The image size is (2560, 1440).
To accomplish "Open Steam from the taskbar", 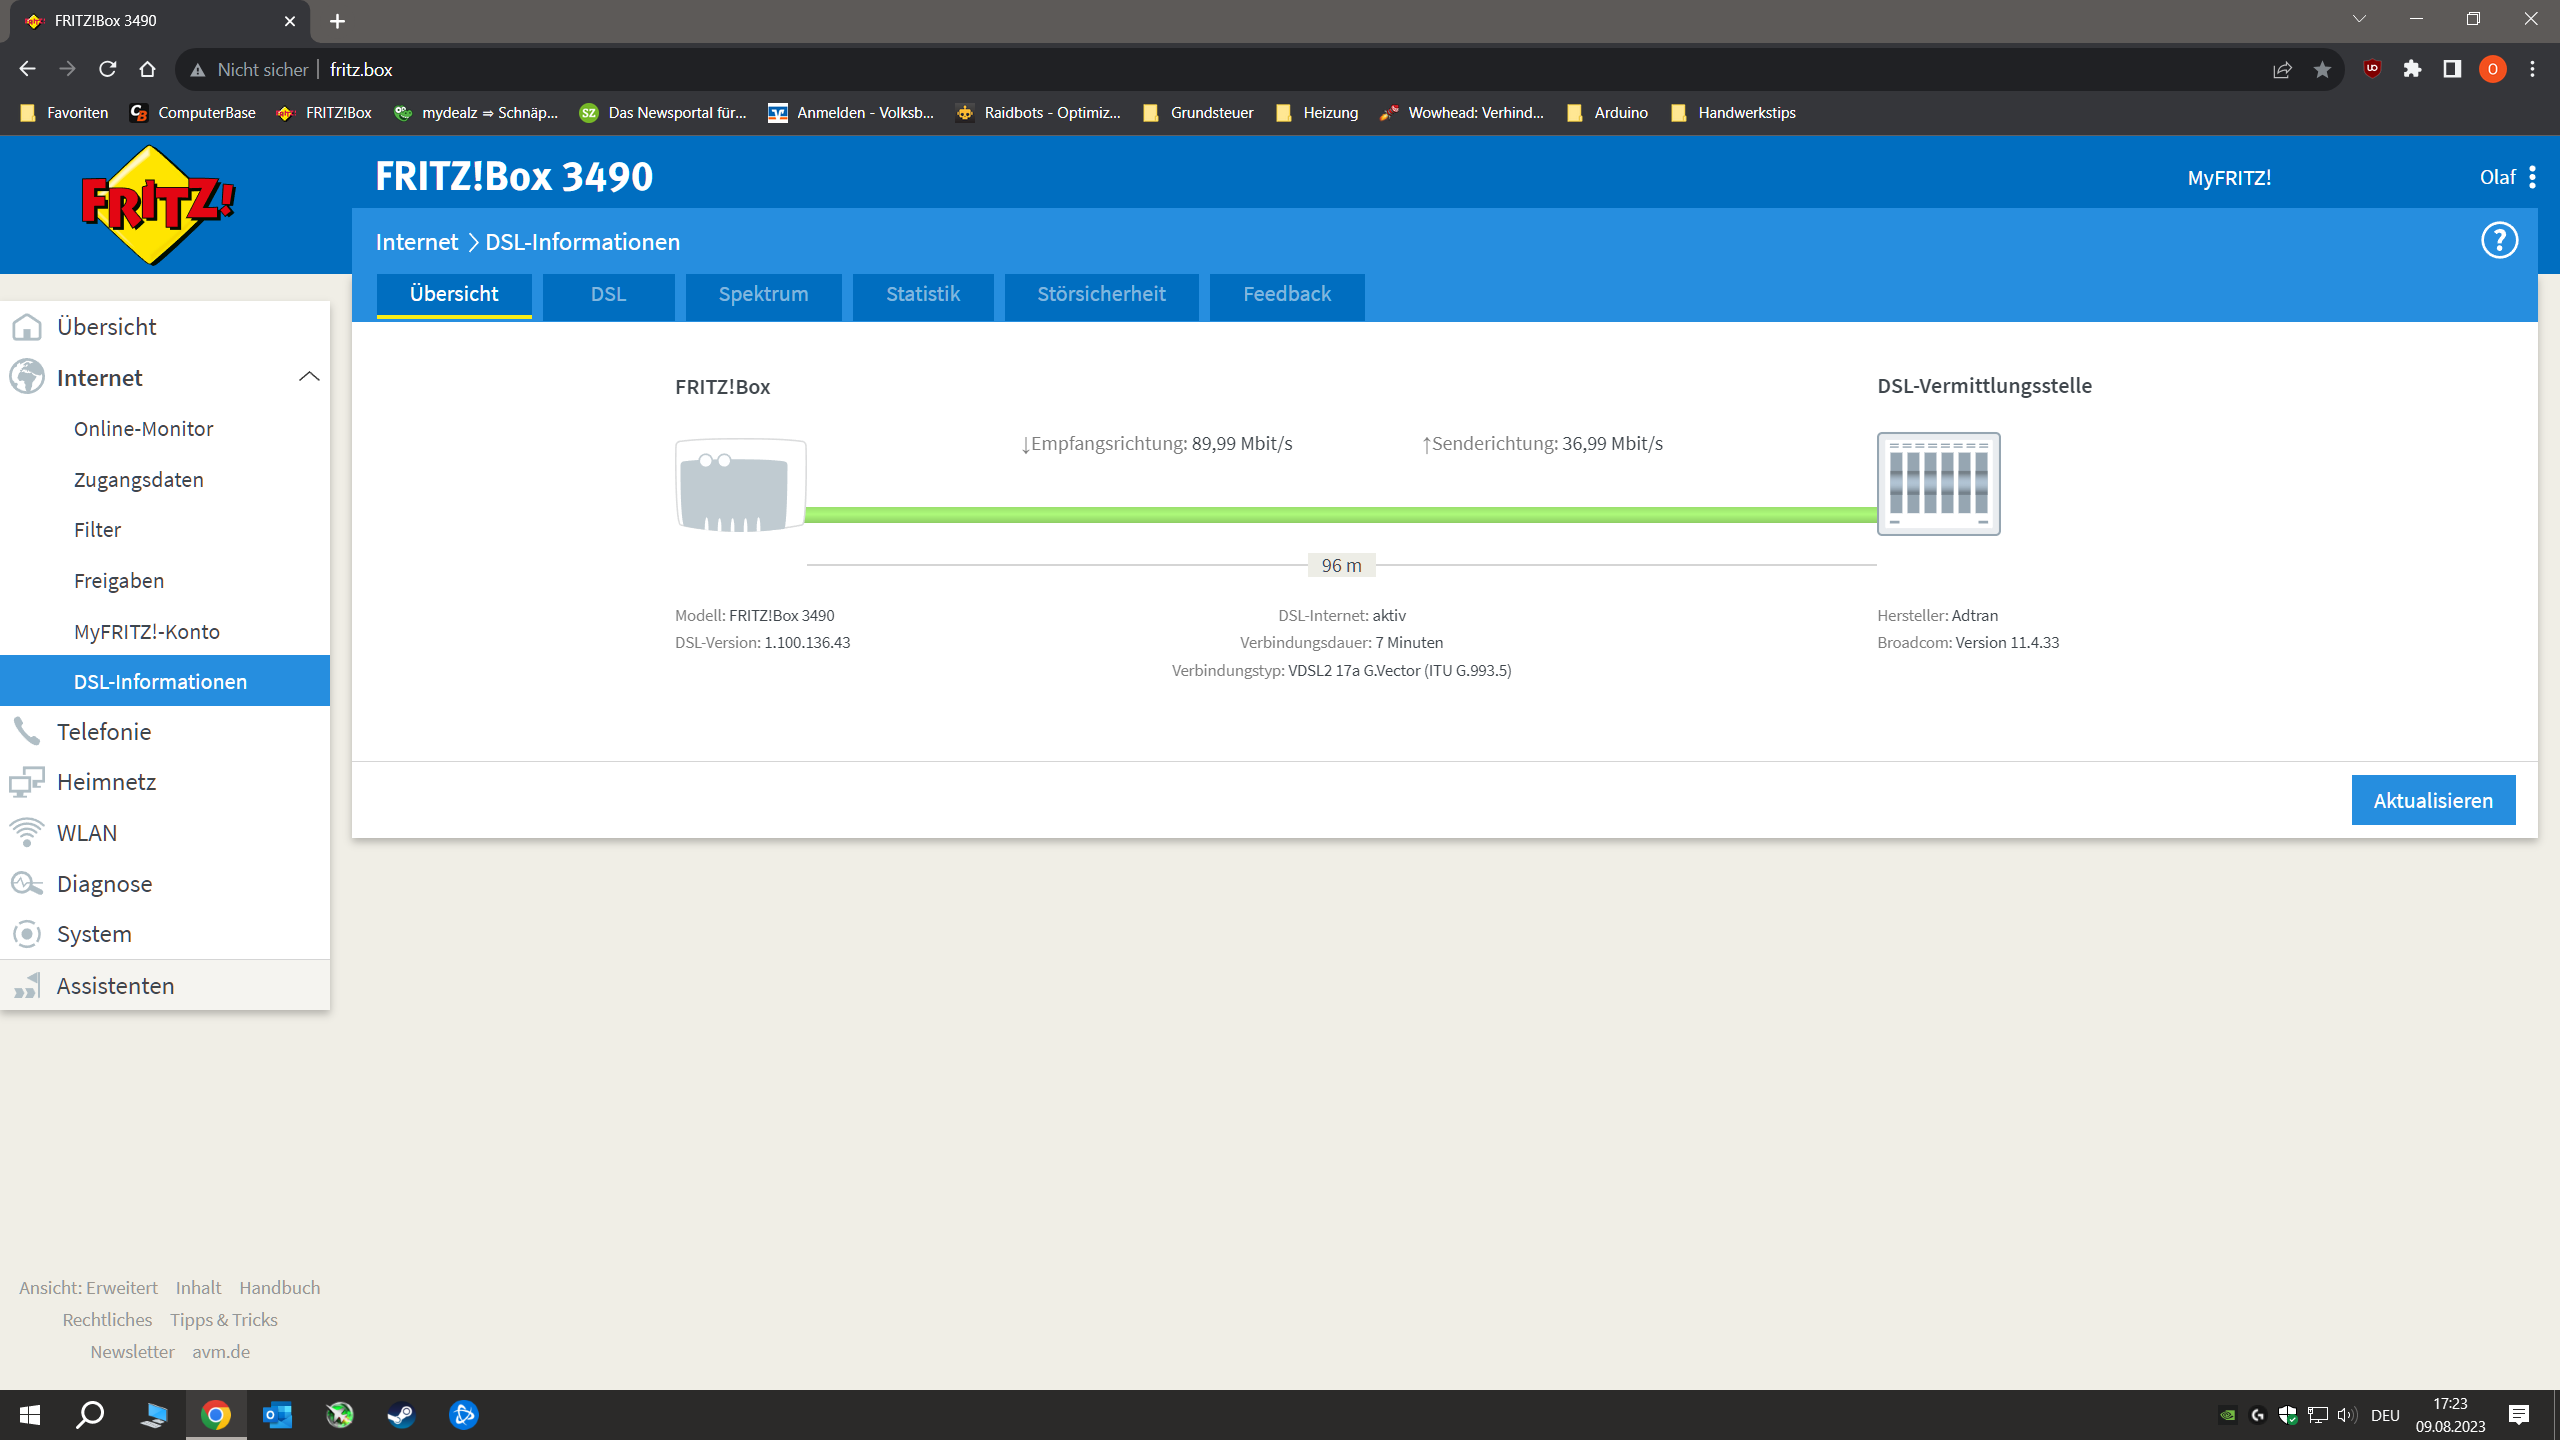I will click(x=402, y=1415).
